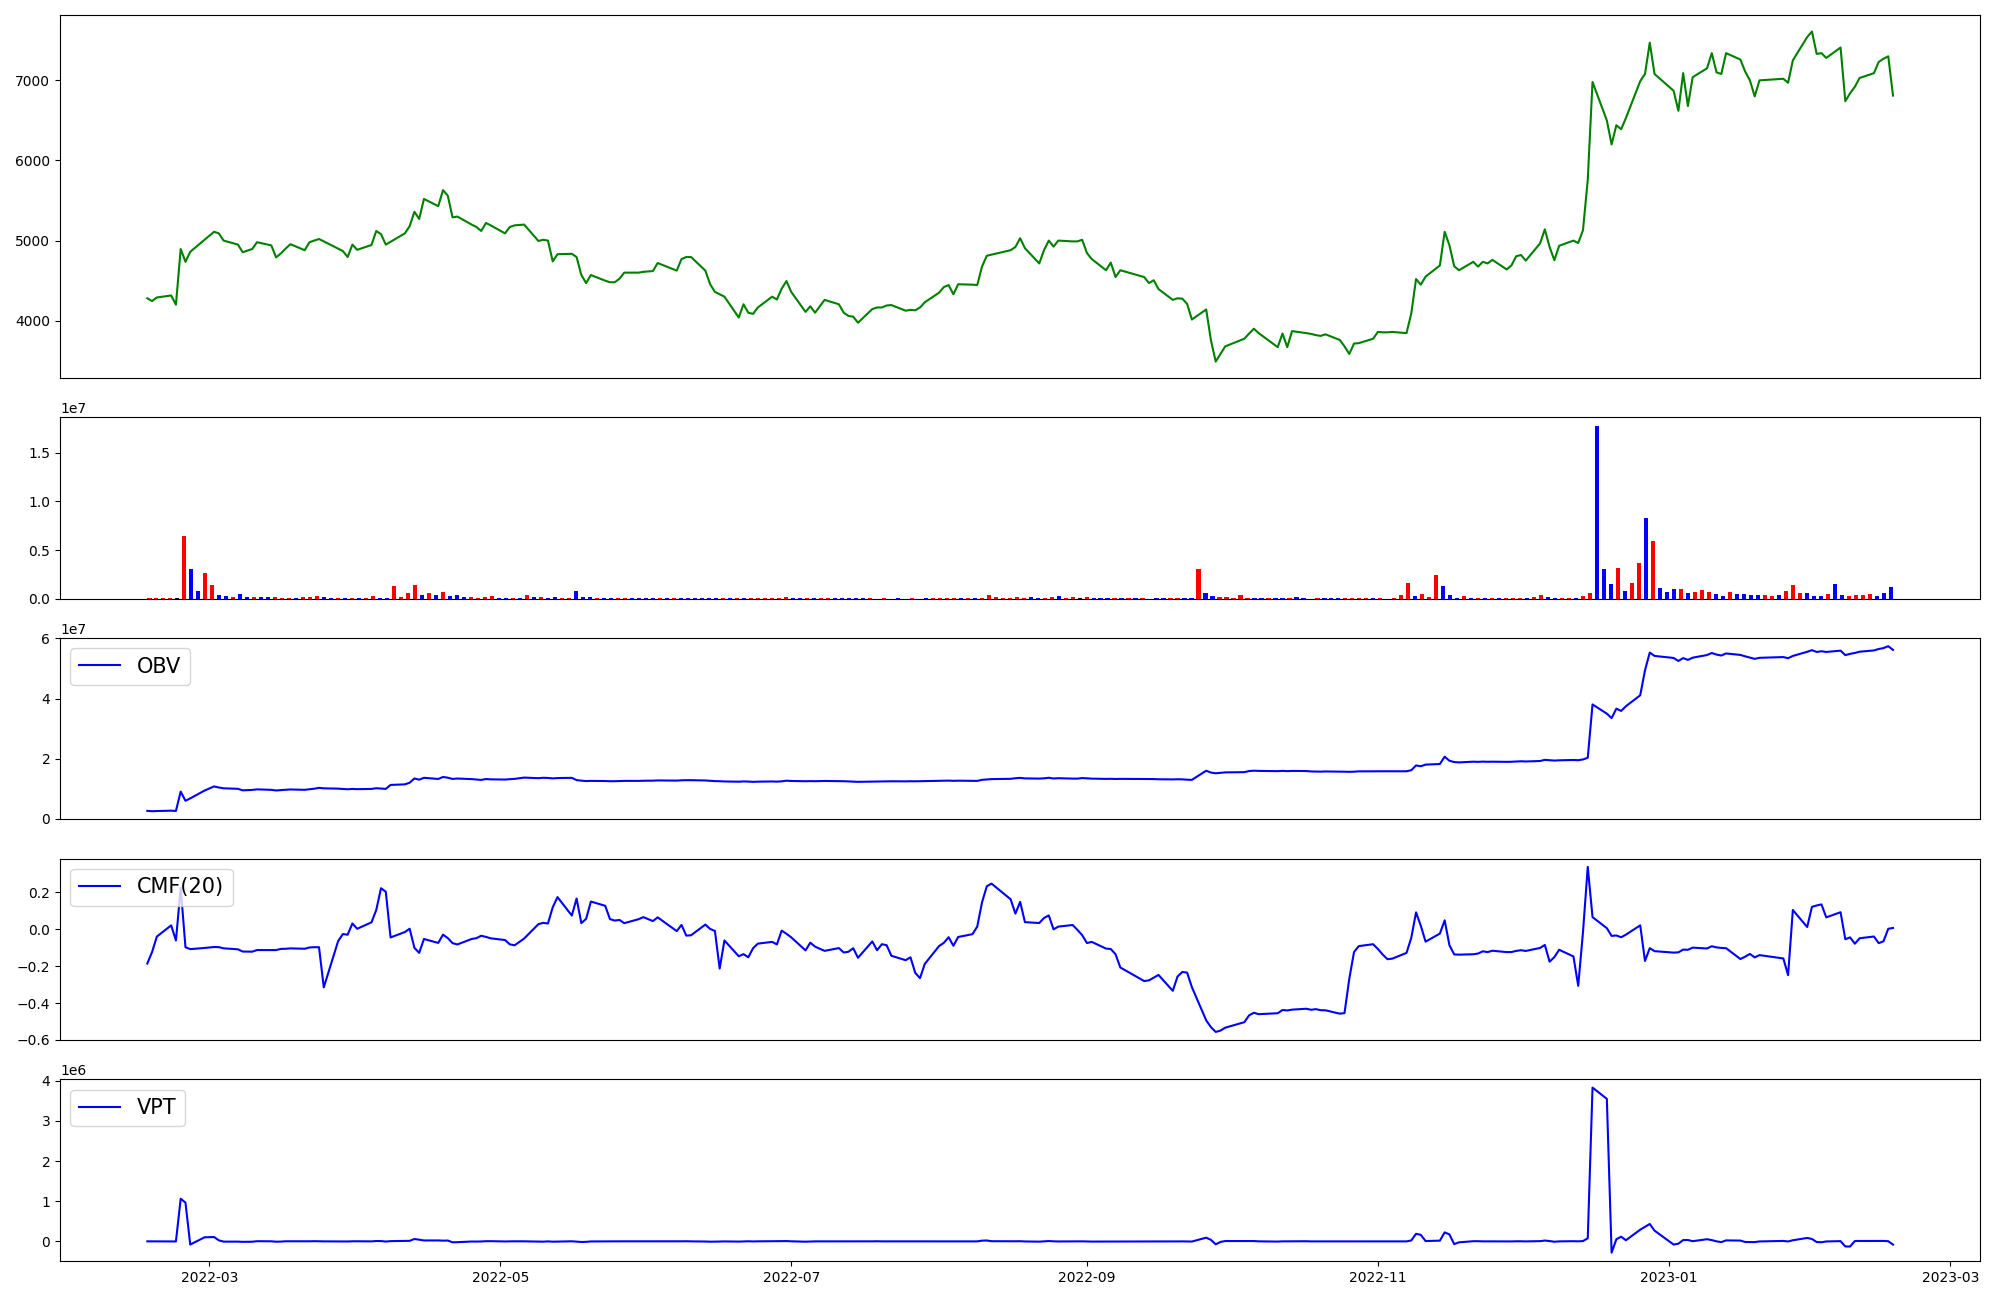Click the blue line sample in OBV legend
Image resolution: width=2000 pixels, height=1300 pixels.
click(x=99, y=666)
